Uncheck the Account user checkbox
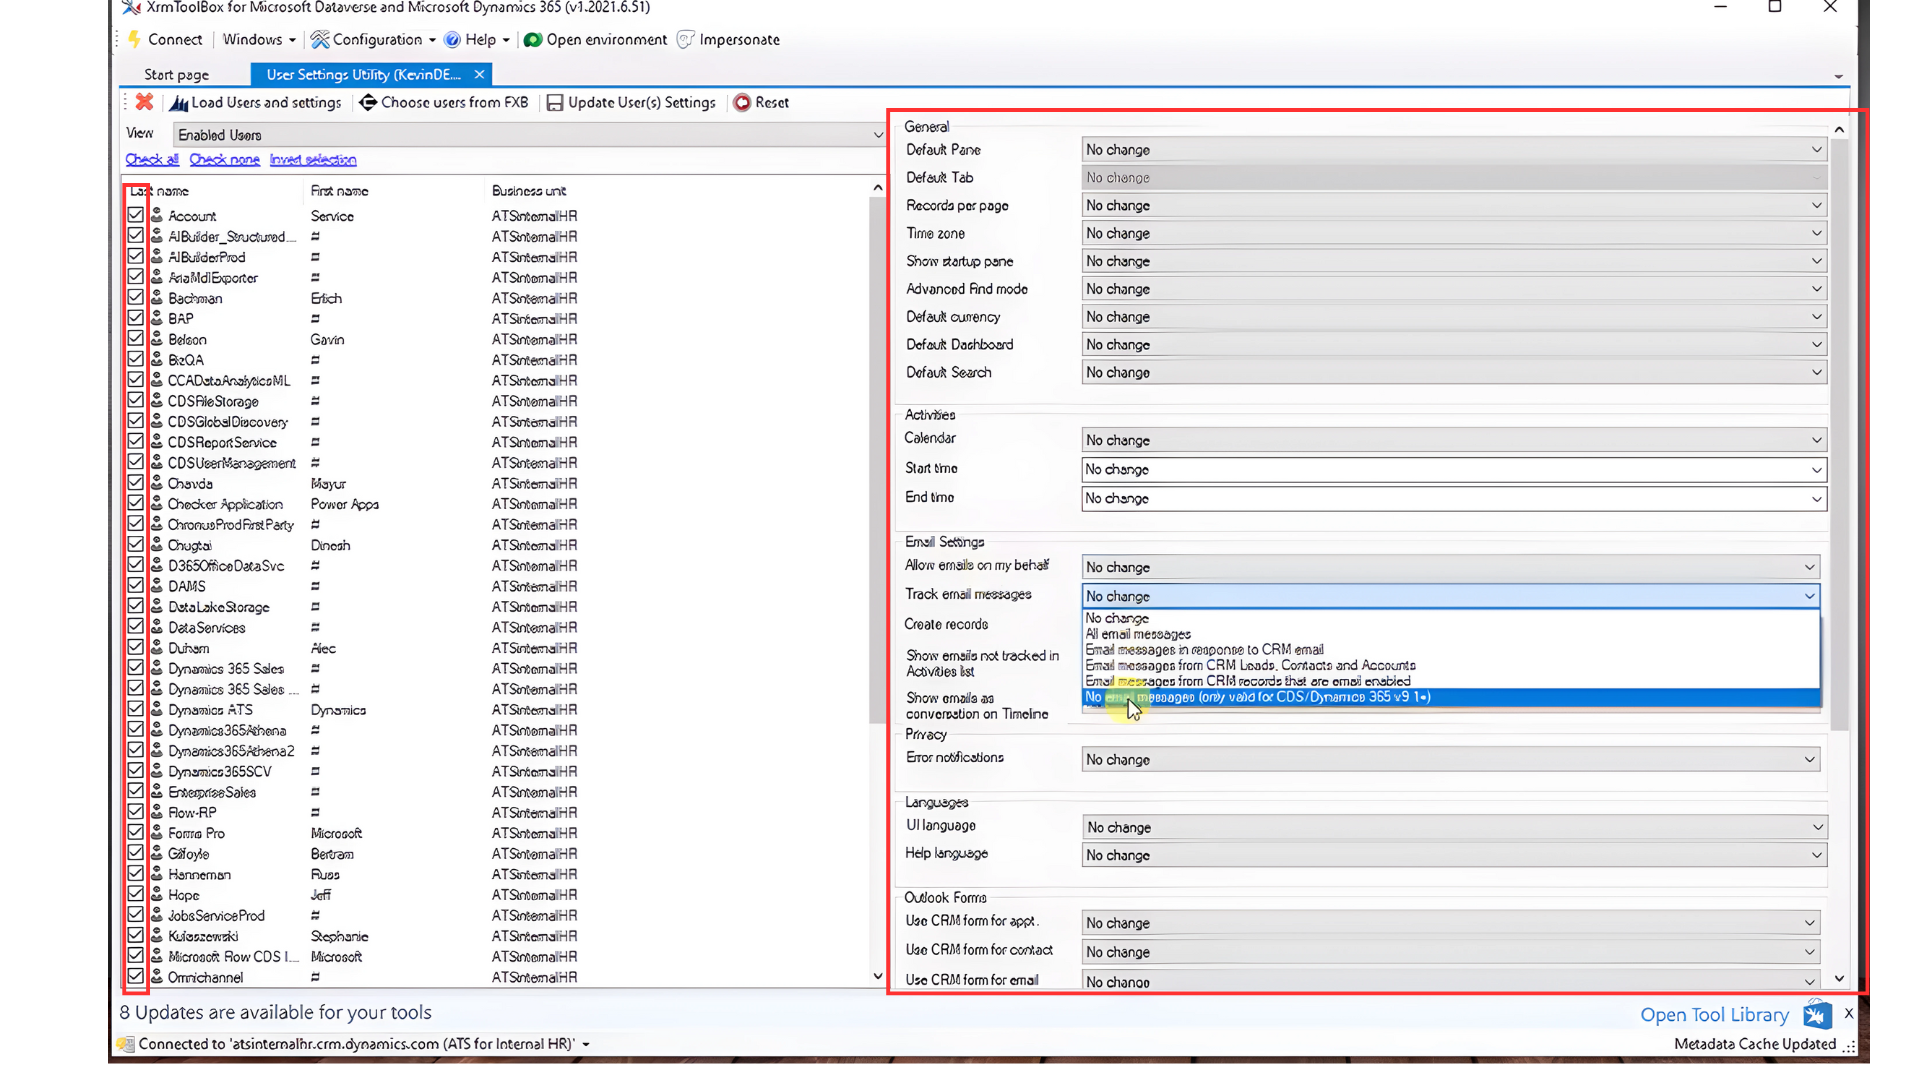1920x1080 pixels. coord(135,215)
